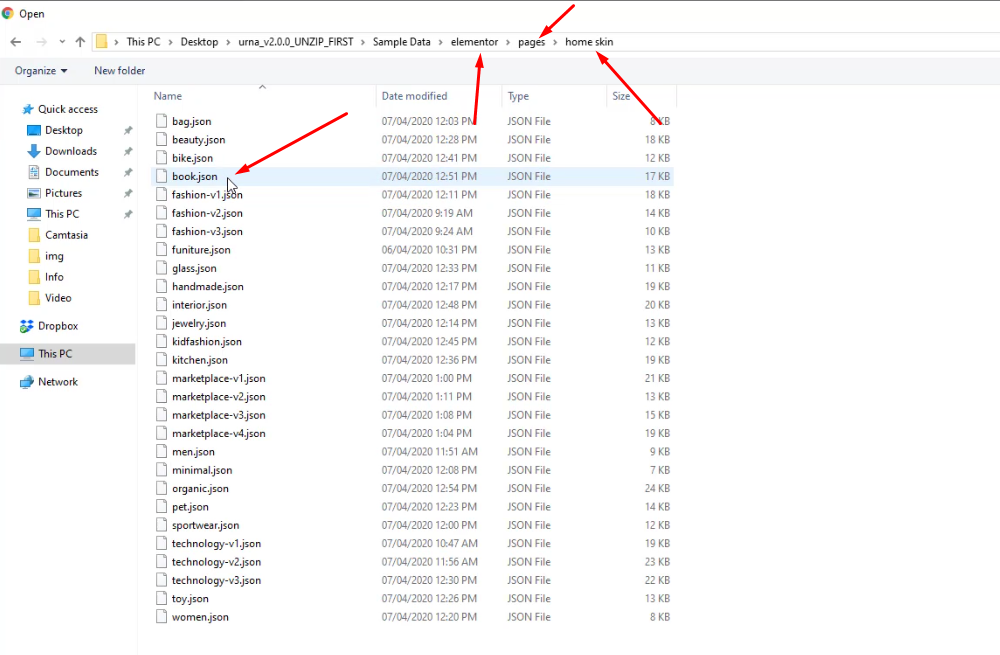Open the elementor breadcrumb folder
The image size is (1000, 655).
point(474,42)
